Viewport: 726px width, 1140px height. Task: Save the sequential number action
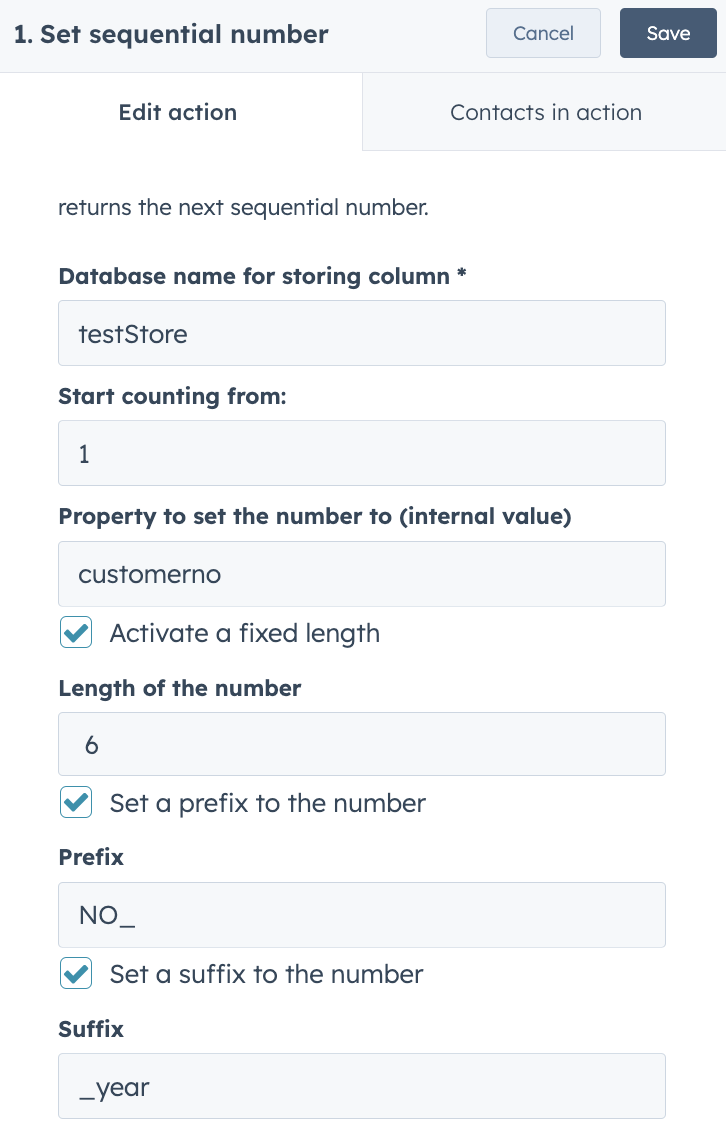(x=668, y=34)
